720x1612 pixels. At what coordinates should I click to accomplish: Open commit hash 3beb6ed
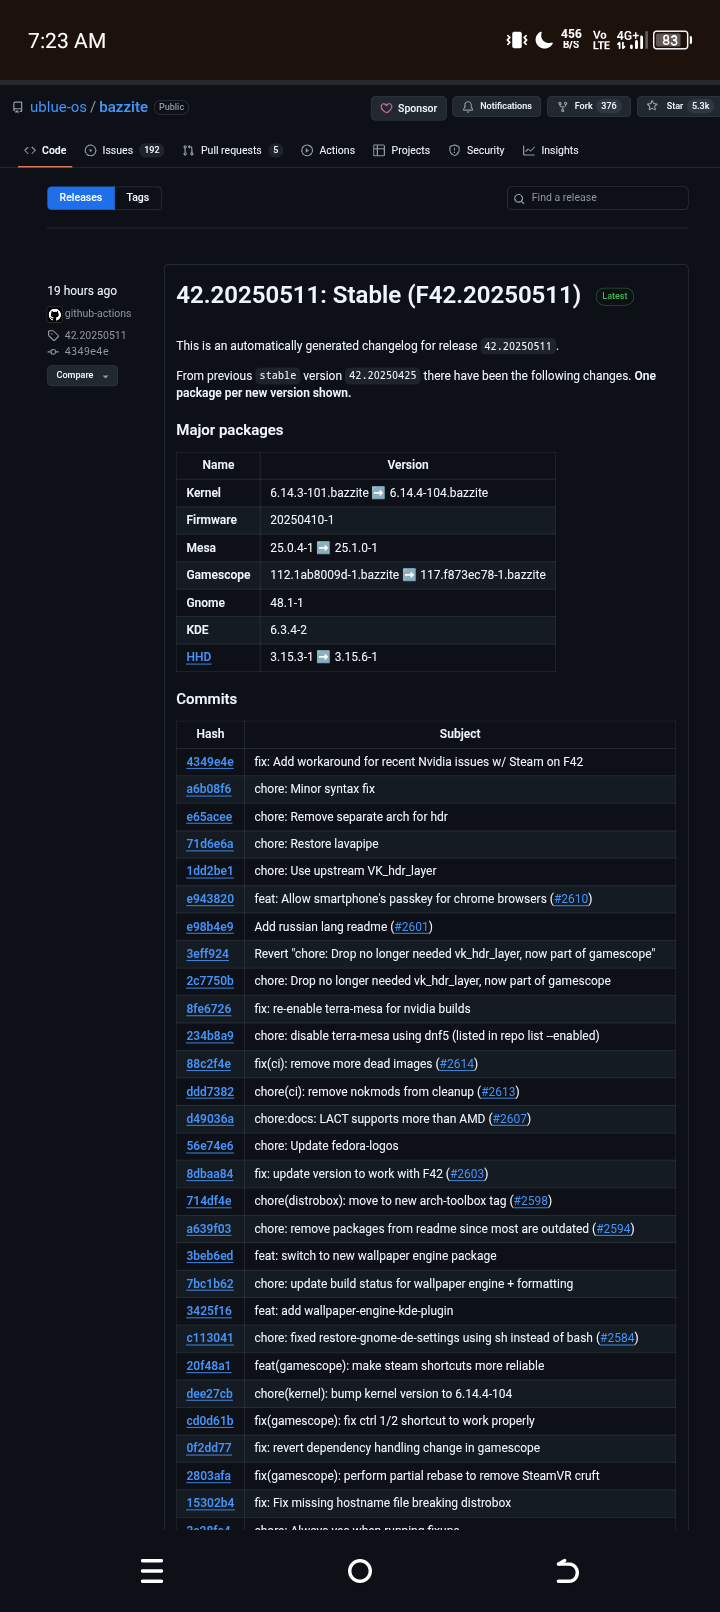(210, 1256)
